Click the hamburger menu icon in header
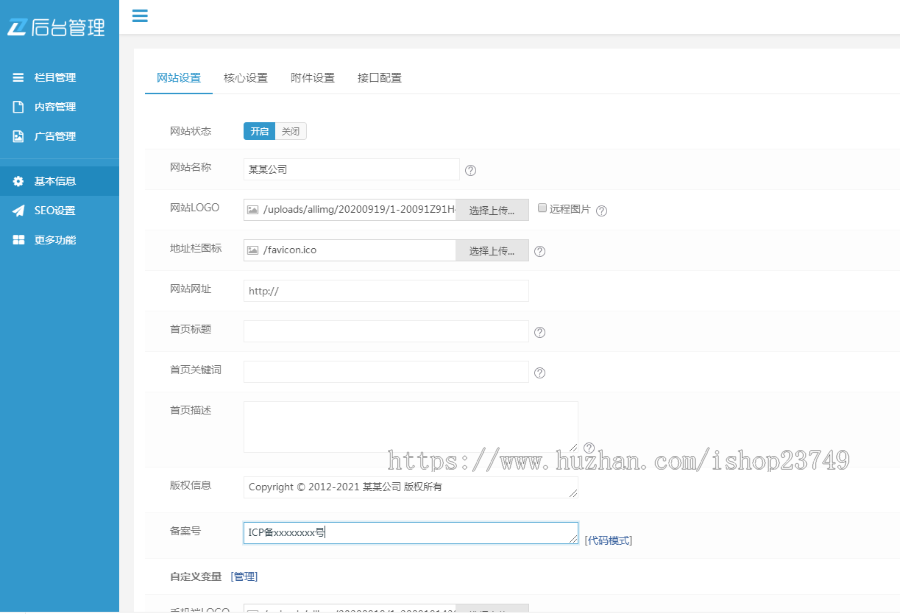Viewport: 900px width, 614px height. point(140,15)
